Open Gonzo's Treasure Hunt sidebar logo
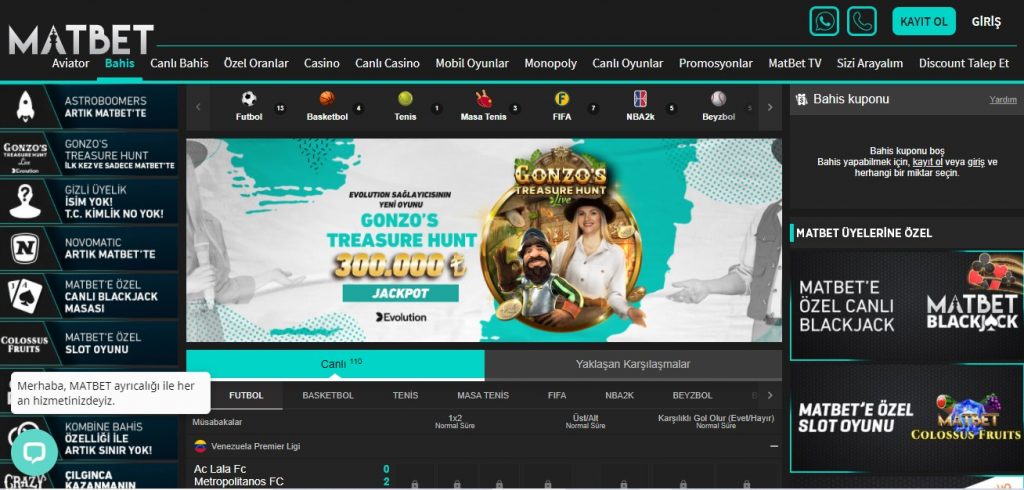Viewport: 1024px width, 490px height. (25, 155)
